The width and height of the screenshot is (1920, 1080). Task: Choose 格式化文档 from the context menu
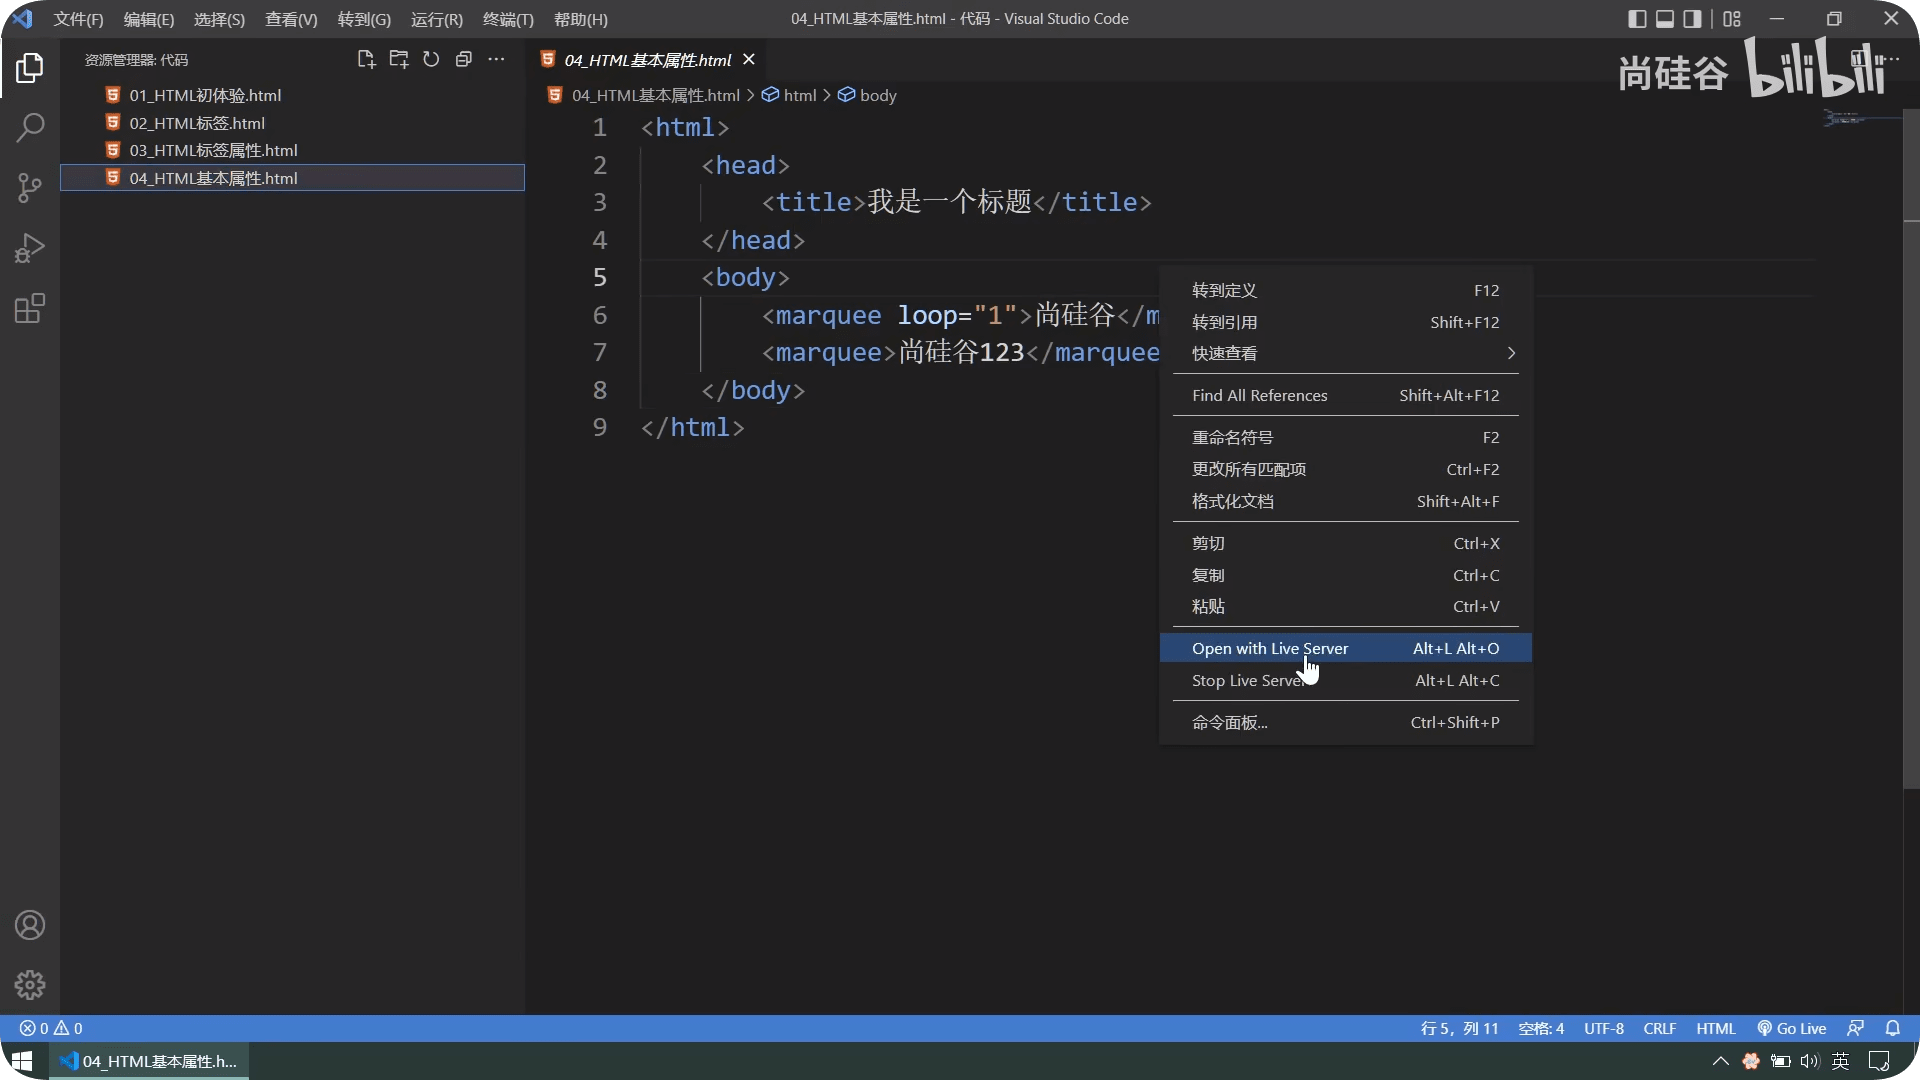1233,501
